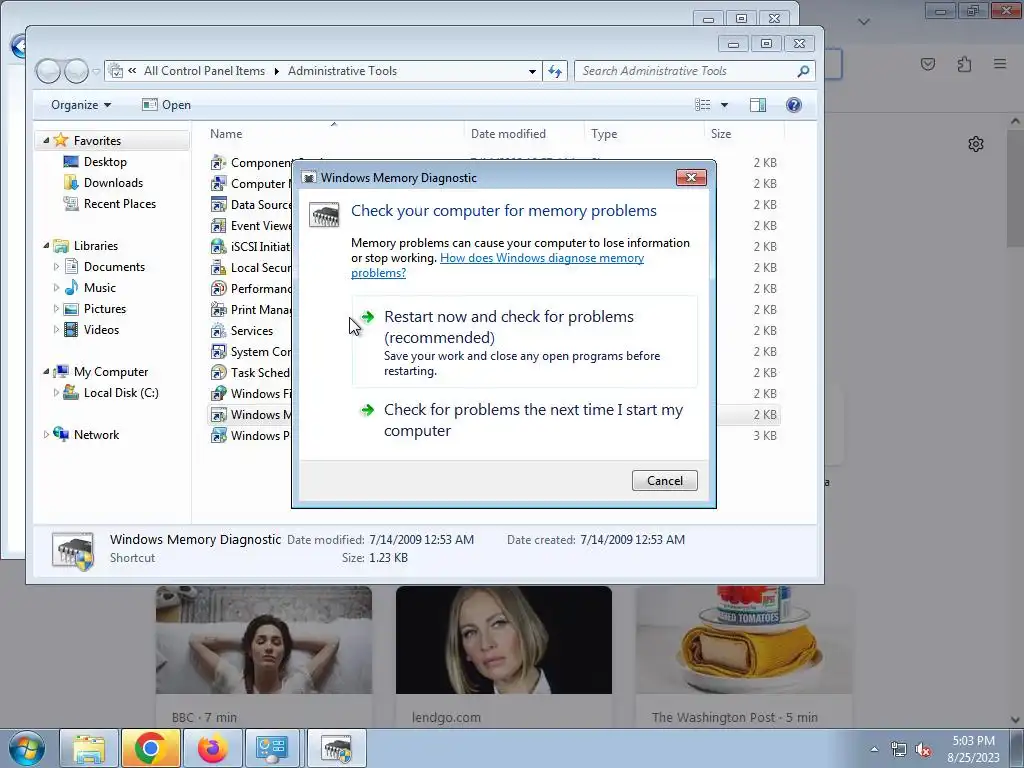The image size is (1024, 768).
Task: Open Chrome from taskbar
Action: coord(150,748)
